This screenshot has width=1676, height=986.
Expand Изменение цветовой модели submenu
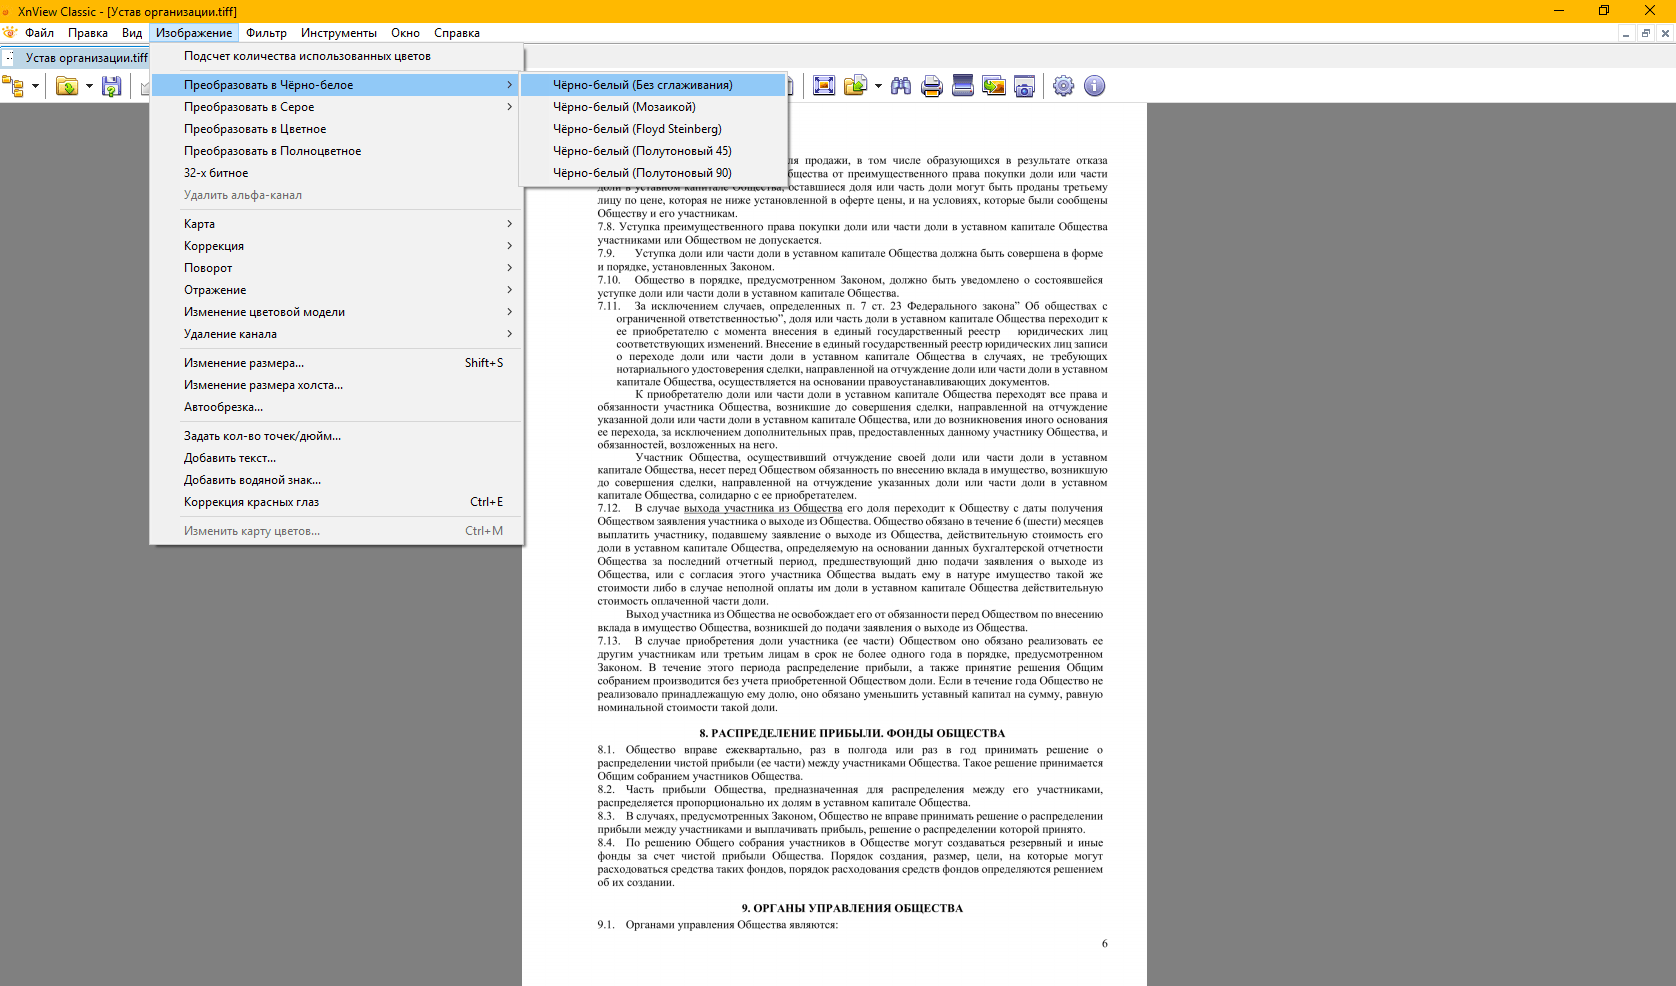tap(337, 312)
